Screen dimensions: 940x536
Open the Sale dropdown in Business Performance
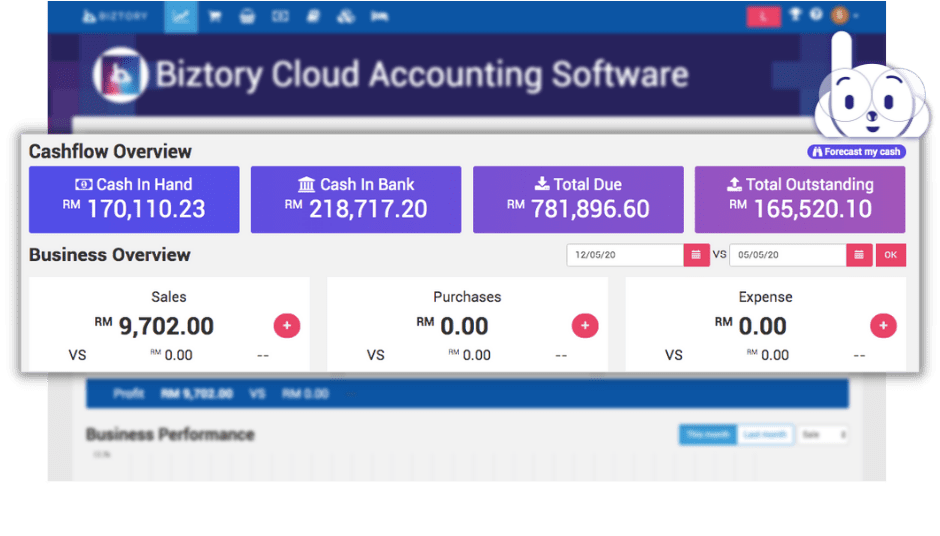click(823, 435)
